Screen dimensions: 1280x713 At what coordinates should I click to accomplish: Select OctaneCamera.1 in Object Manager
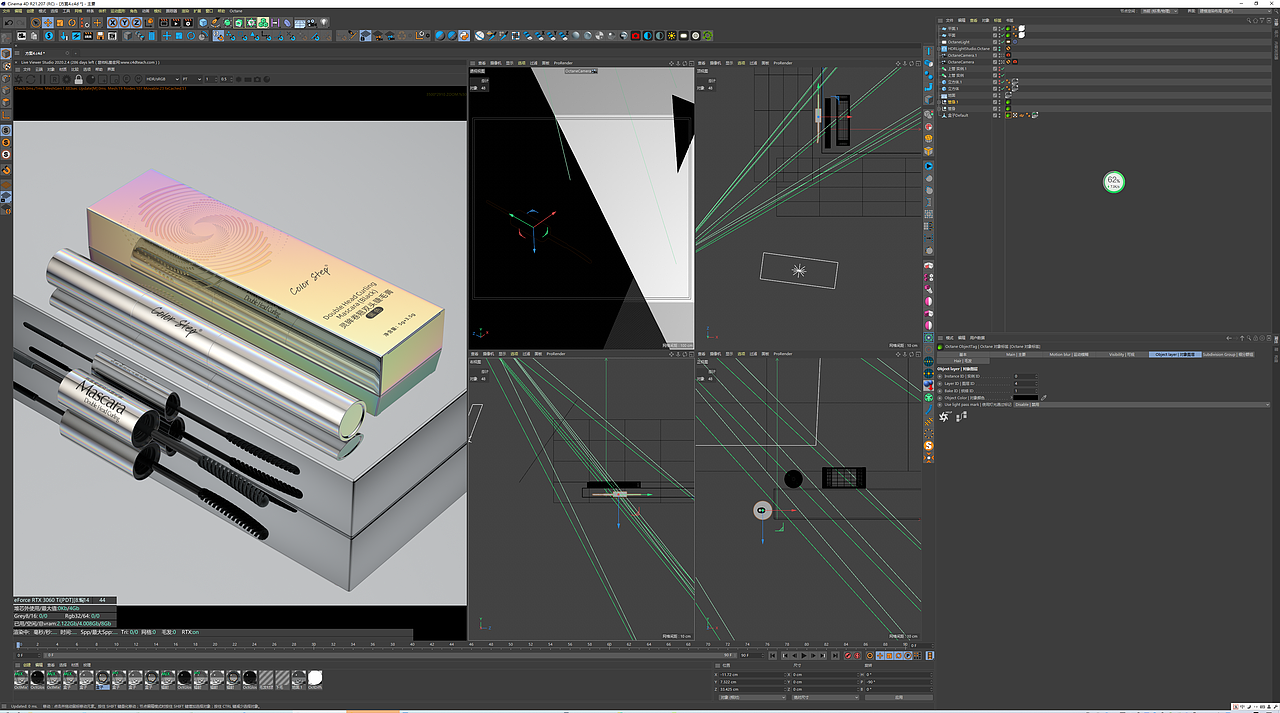click(x=962, y=55)
